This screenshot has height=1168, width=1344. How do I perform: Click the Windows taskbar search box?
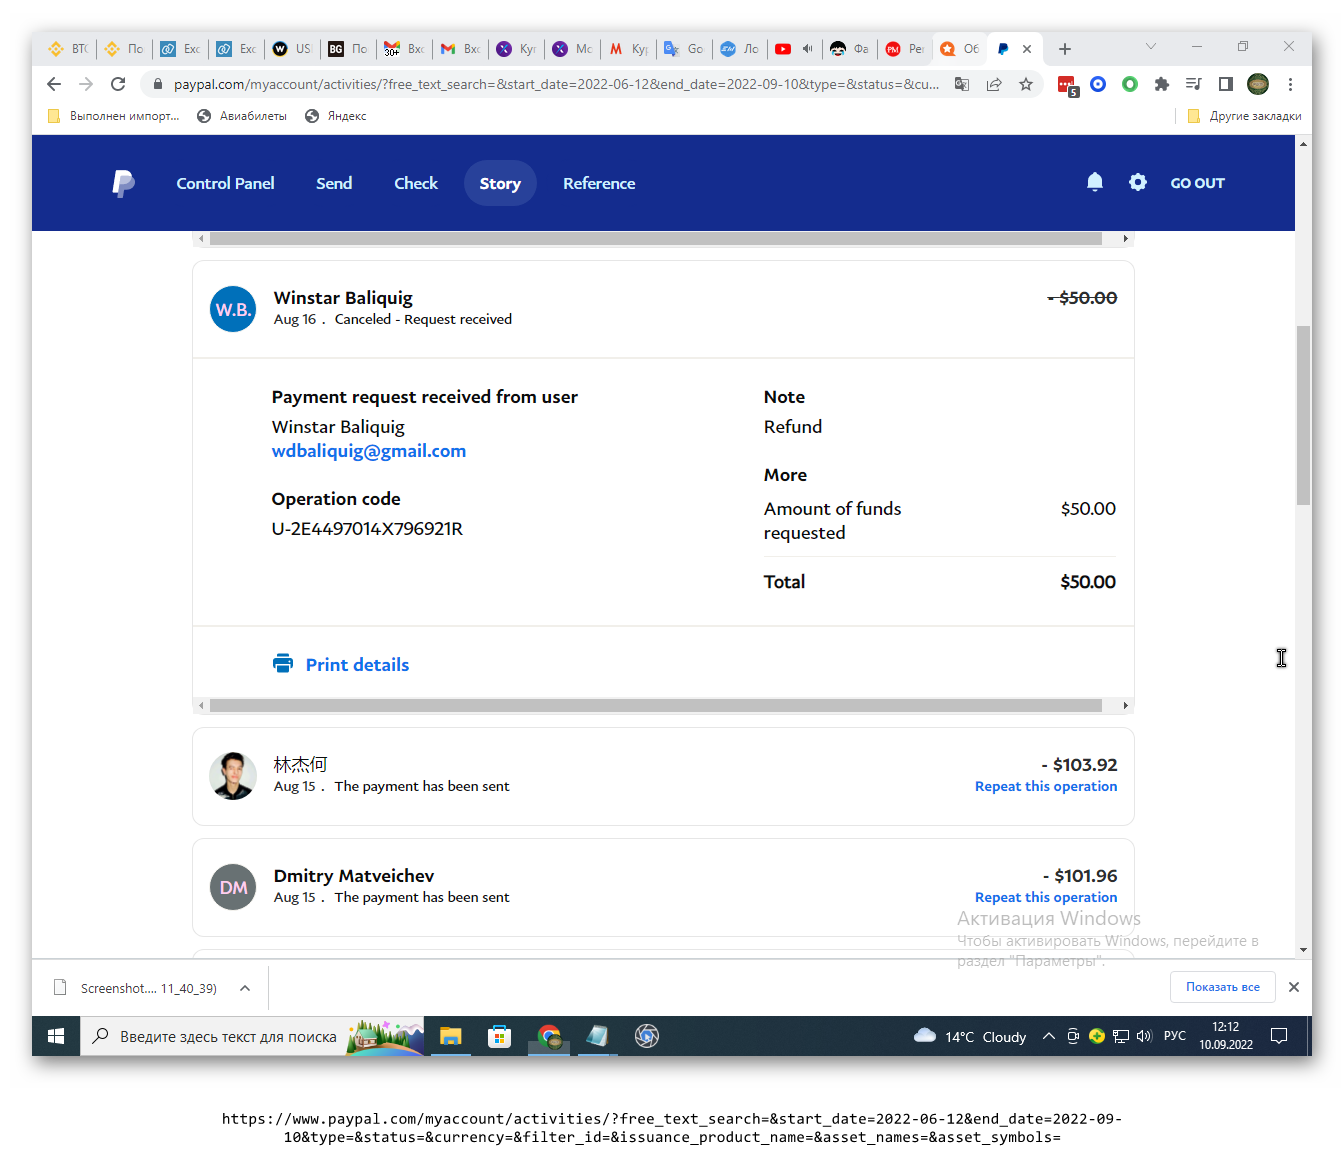click(x=252, y=1036)
